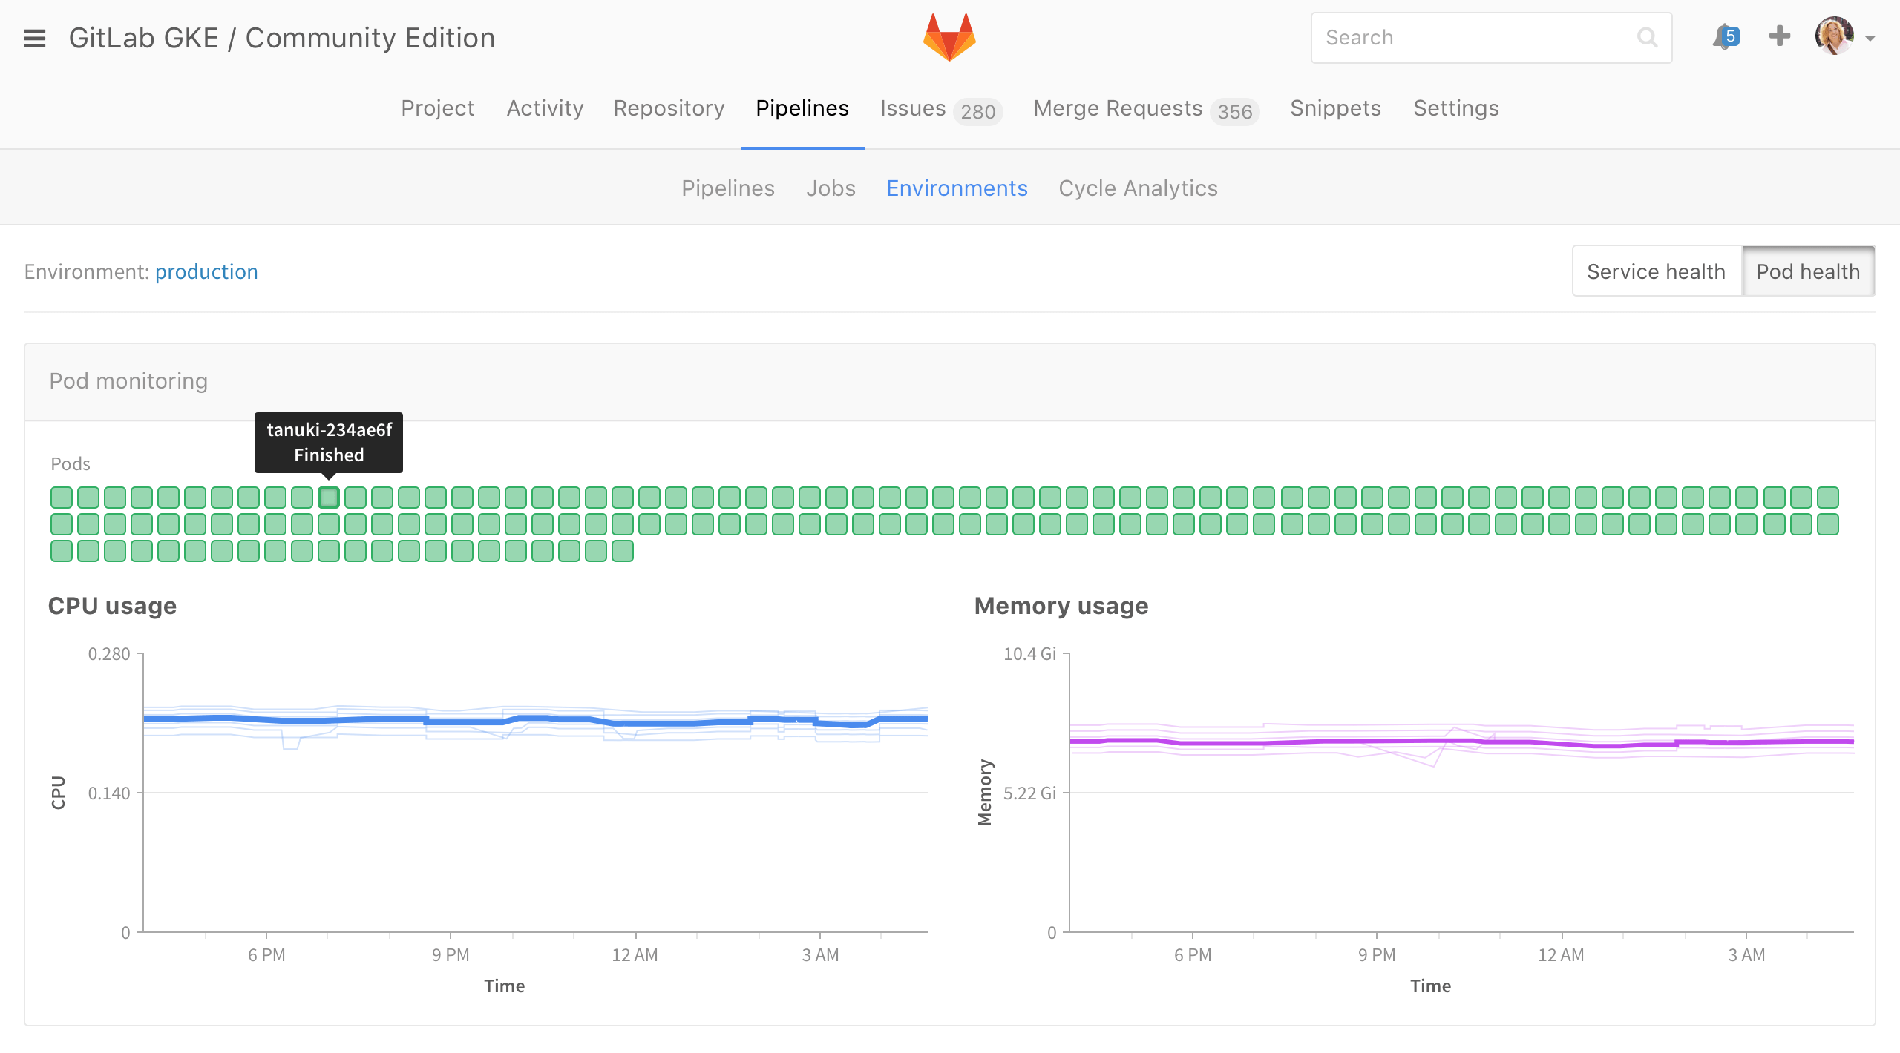This screenshot has height=1053, width=1900.
Task: Open the production environment link
Action: point(206,272)
